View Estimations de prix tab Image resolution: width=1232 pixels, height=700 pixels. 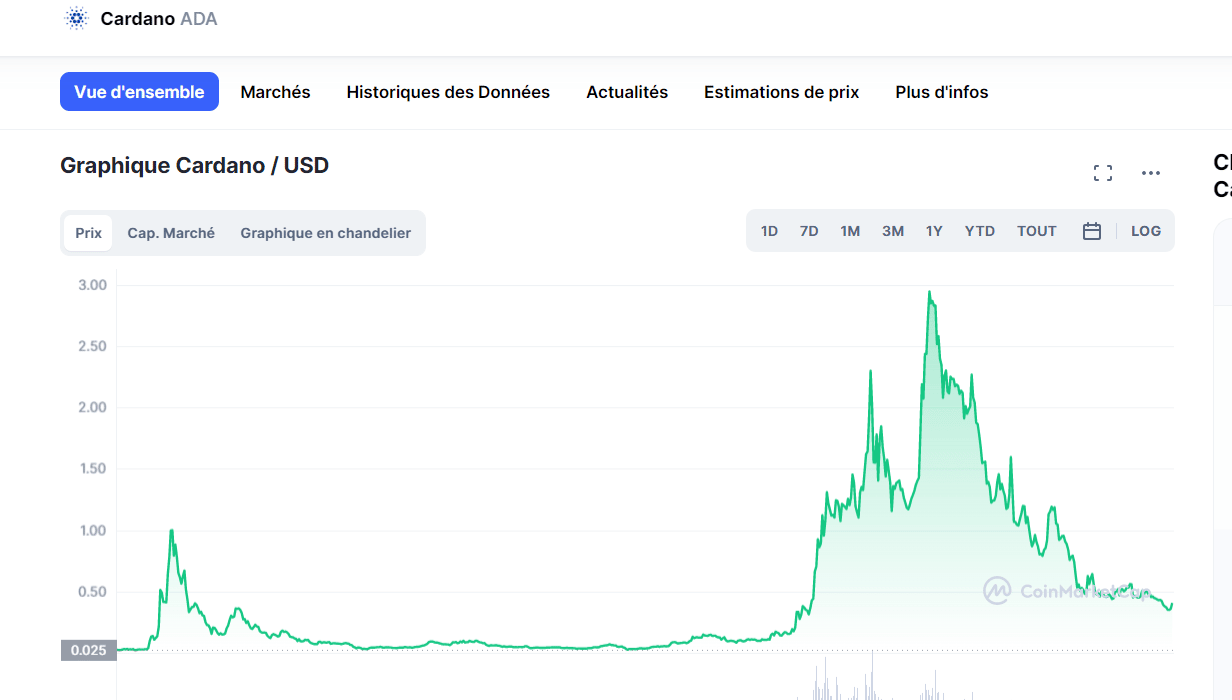pyautogui.click(x=782, y=92)
